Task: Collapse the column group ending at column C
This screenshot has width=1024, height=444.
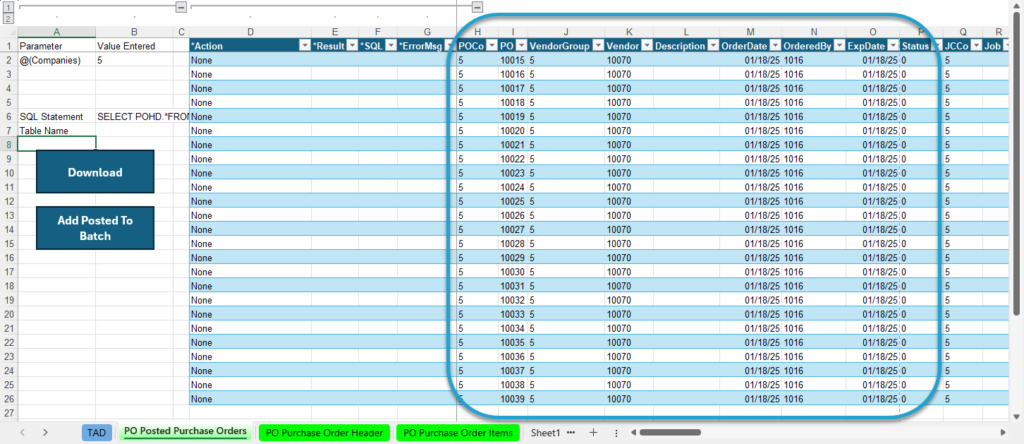Action: 182,7
